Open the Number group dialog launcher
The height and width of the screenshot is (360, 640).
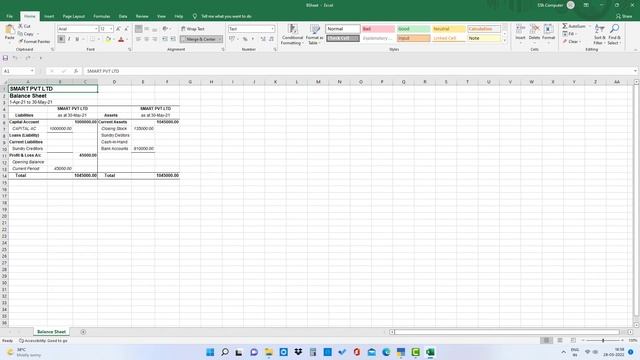275,49
